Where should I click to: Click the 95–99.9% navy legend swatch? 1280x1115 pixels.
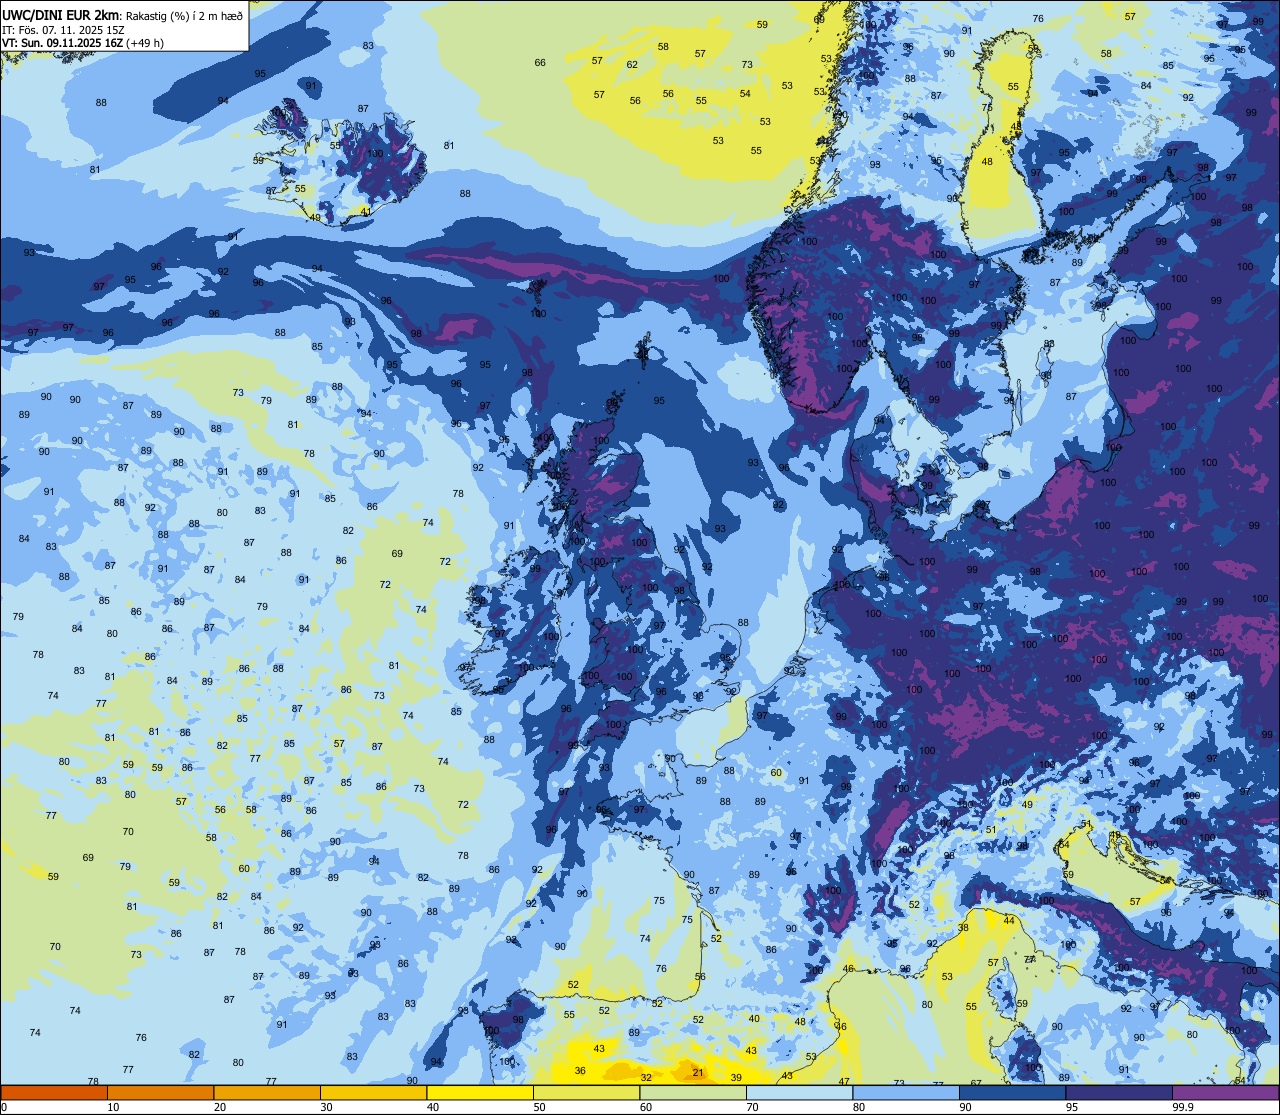coord(1119,1092)
